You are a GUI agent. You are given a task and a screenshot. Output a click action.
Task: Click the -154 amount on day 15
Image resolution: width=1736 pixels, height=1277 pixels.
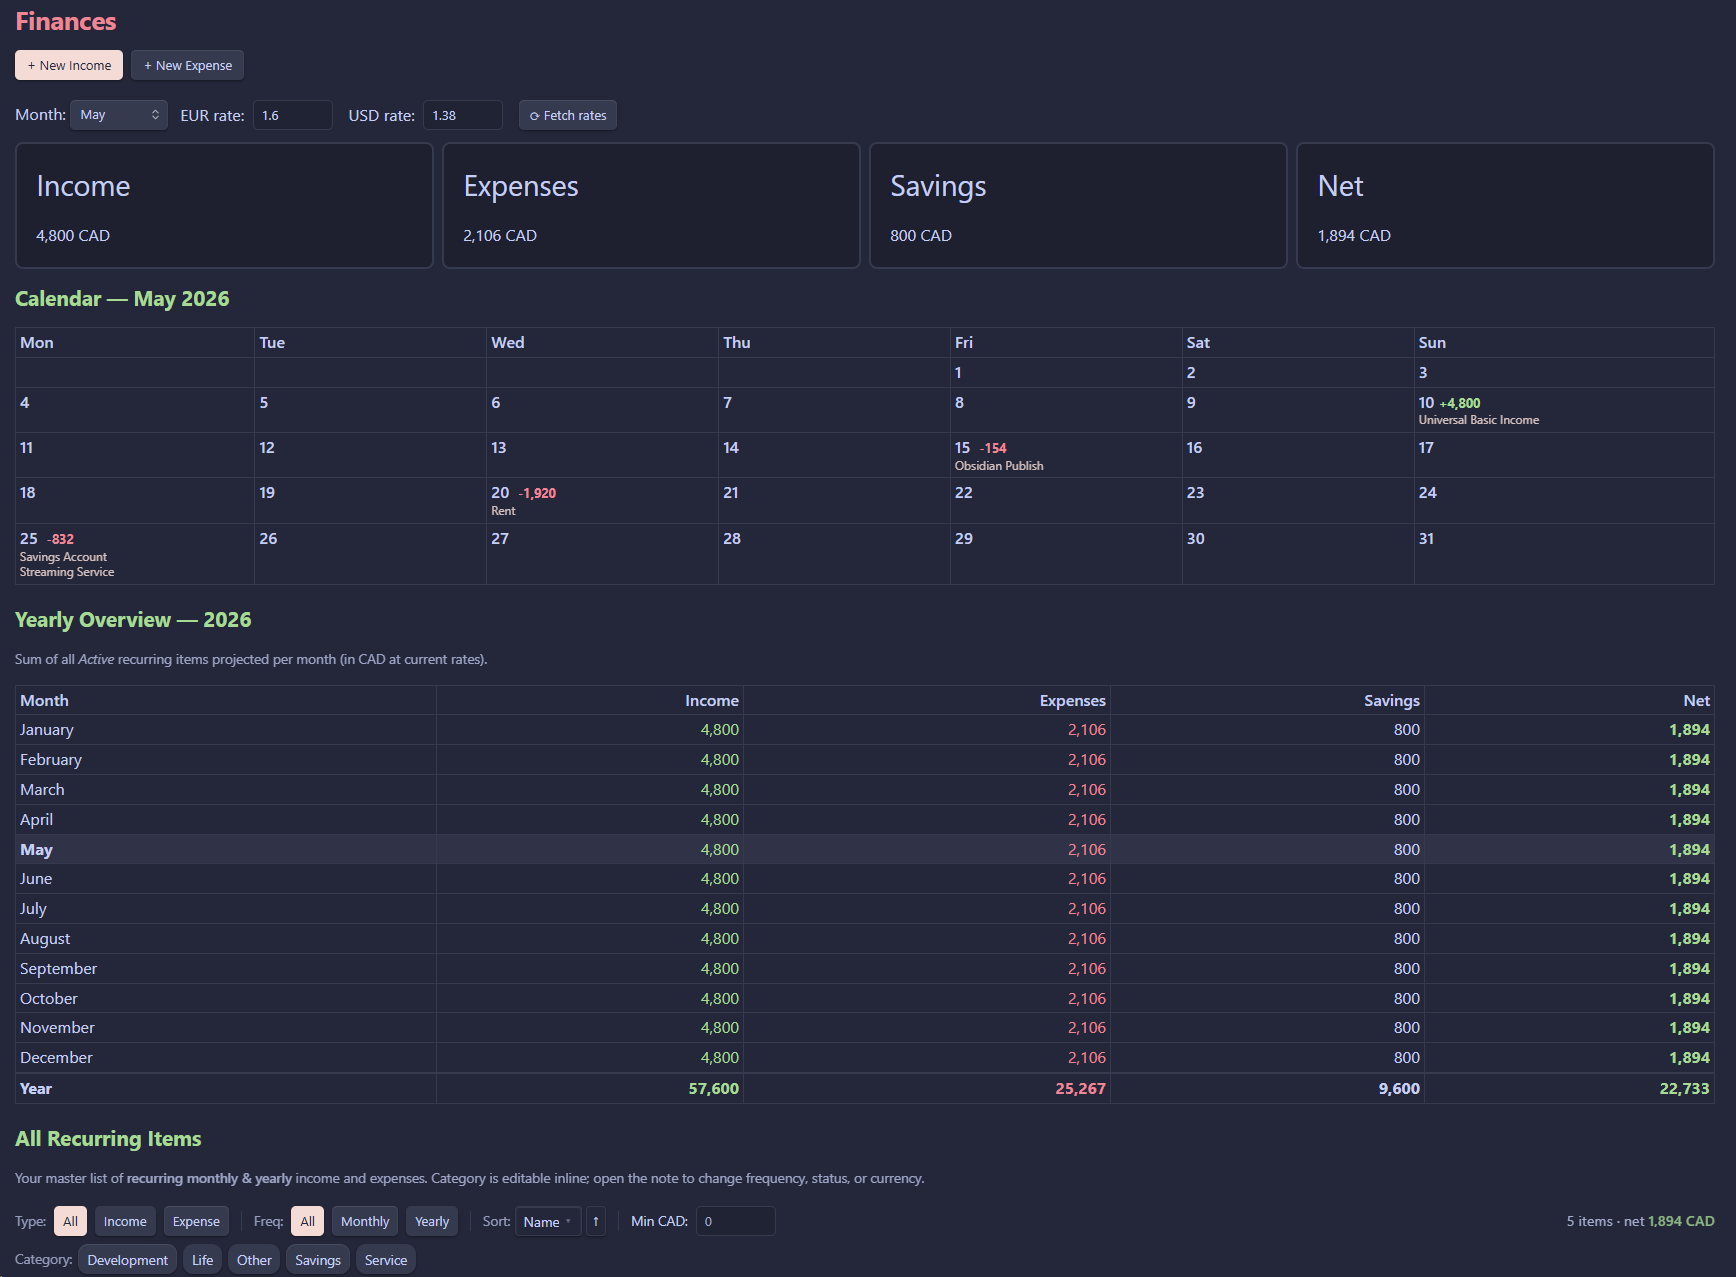[993, 448]
